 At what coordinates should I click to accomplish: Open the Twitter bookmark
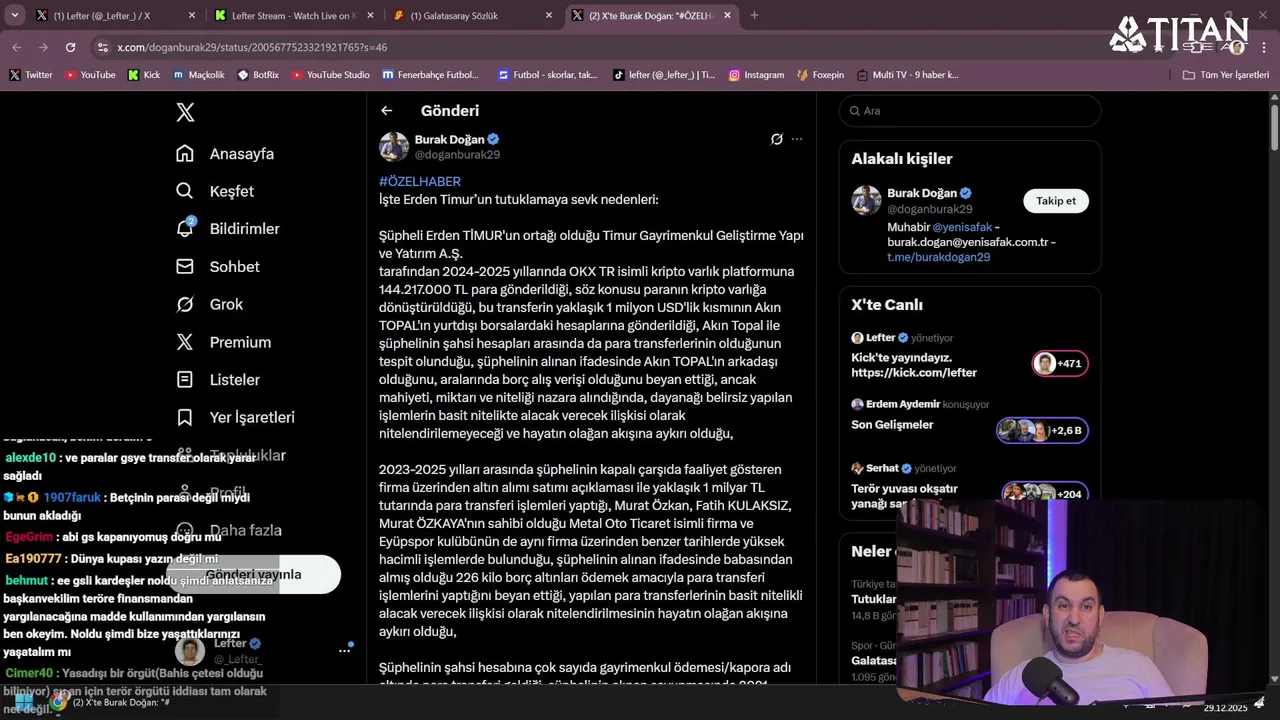coord(31,75)
